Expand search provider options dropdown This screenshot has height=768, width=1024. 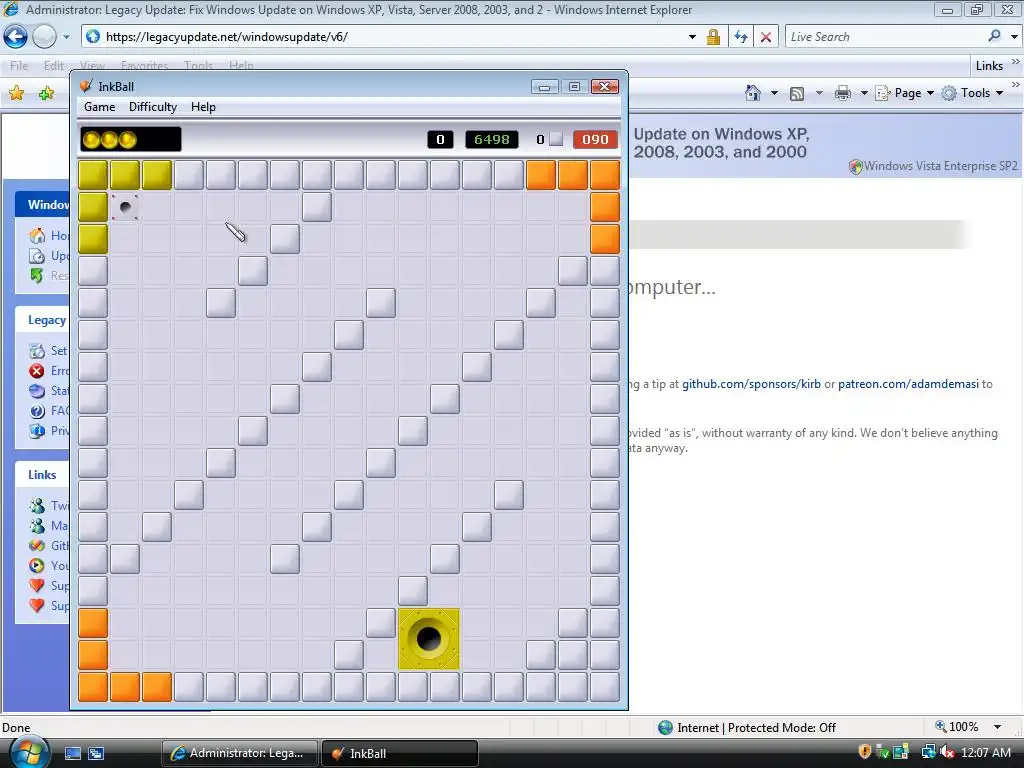tap(1014, 37)
